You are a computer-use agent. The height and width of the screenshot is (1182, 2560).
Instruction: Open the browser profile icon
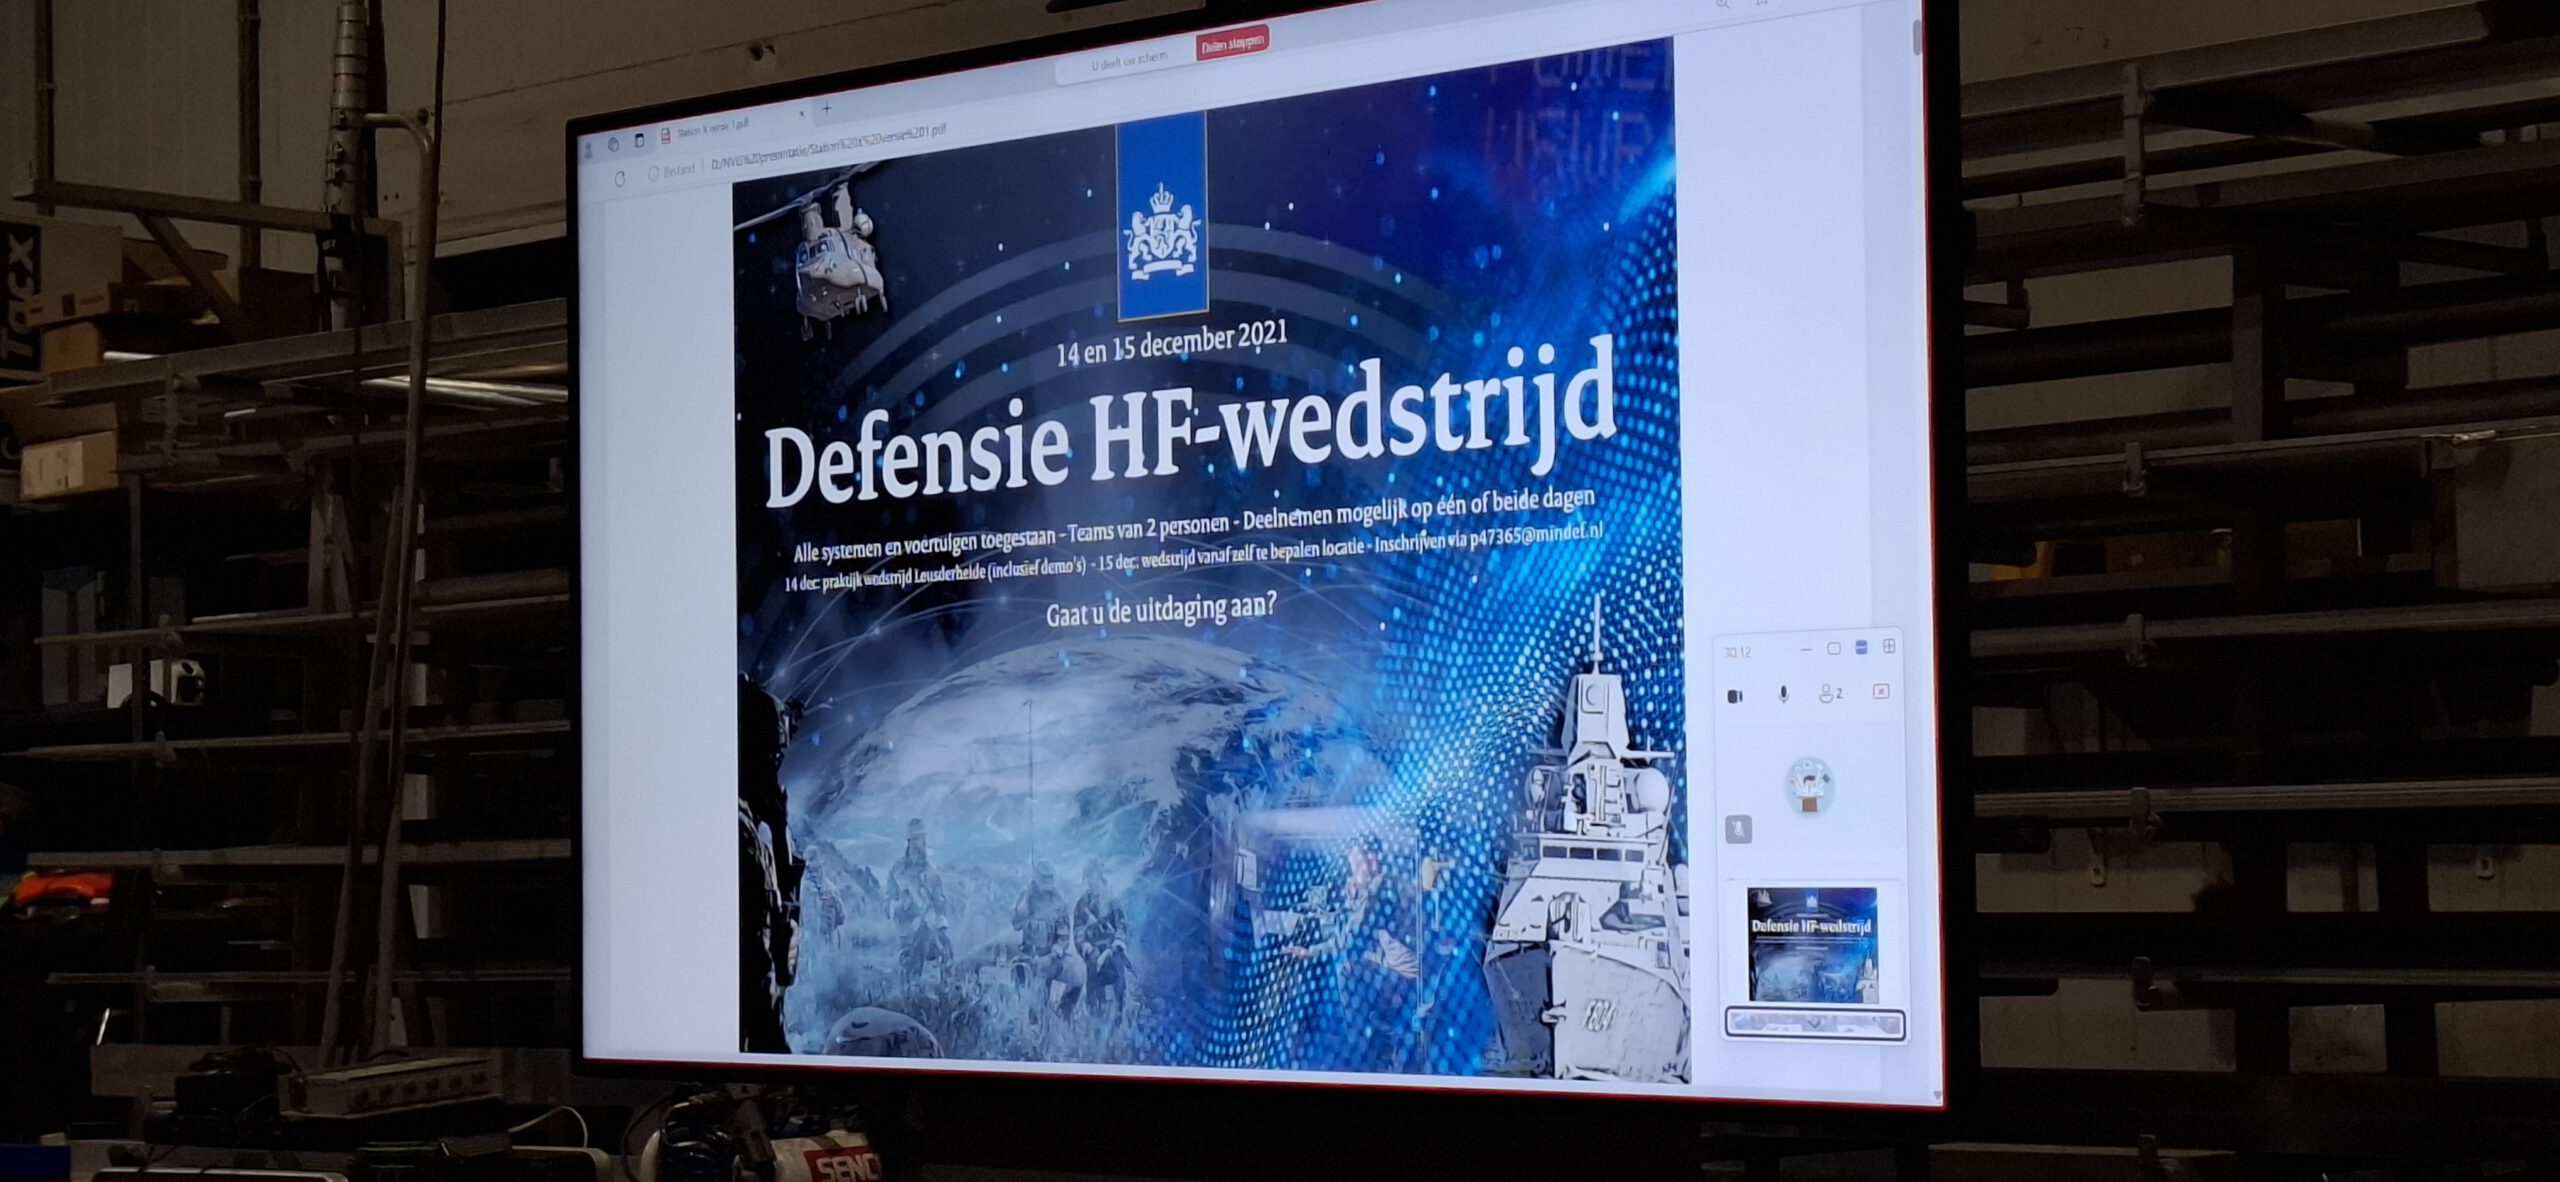coord(589,148)
